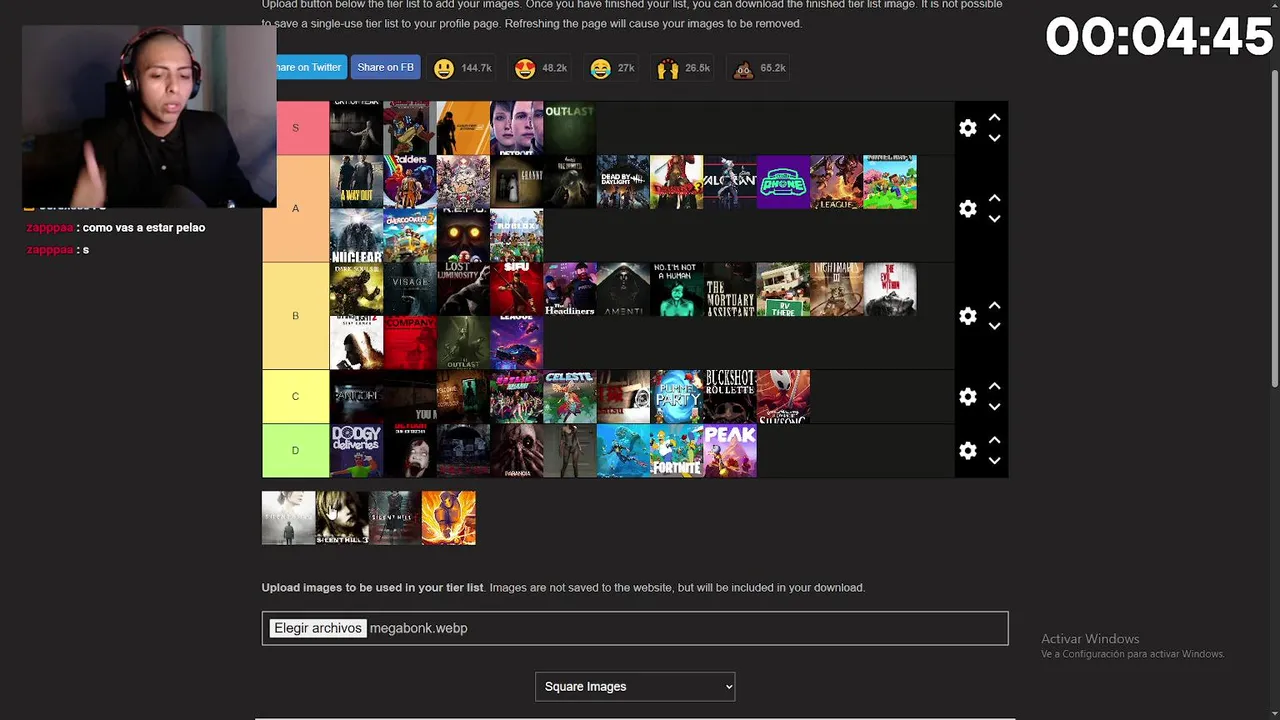The height and width of the screenshot is (720, 1280).
Task: Pick the PEAK tile in D tier
Action: [x=730, y=451]
